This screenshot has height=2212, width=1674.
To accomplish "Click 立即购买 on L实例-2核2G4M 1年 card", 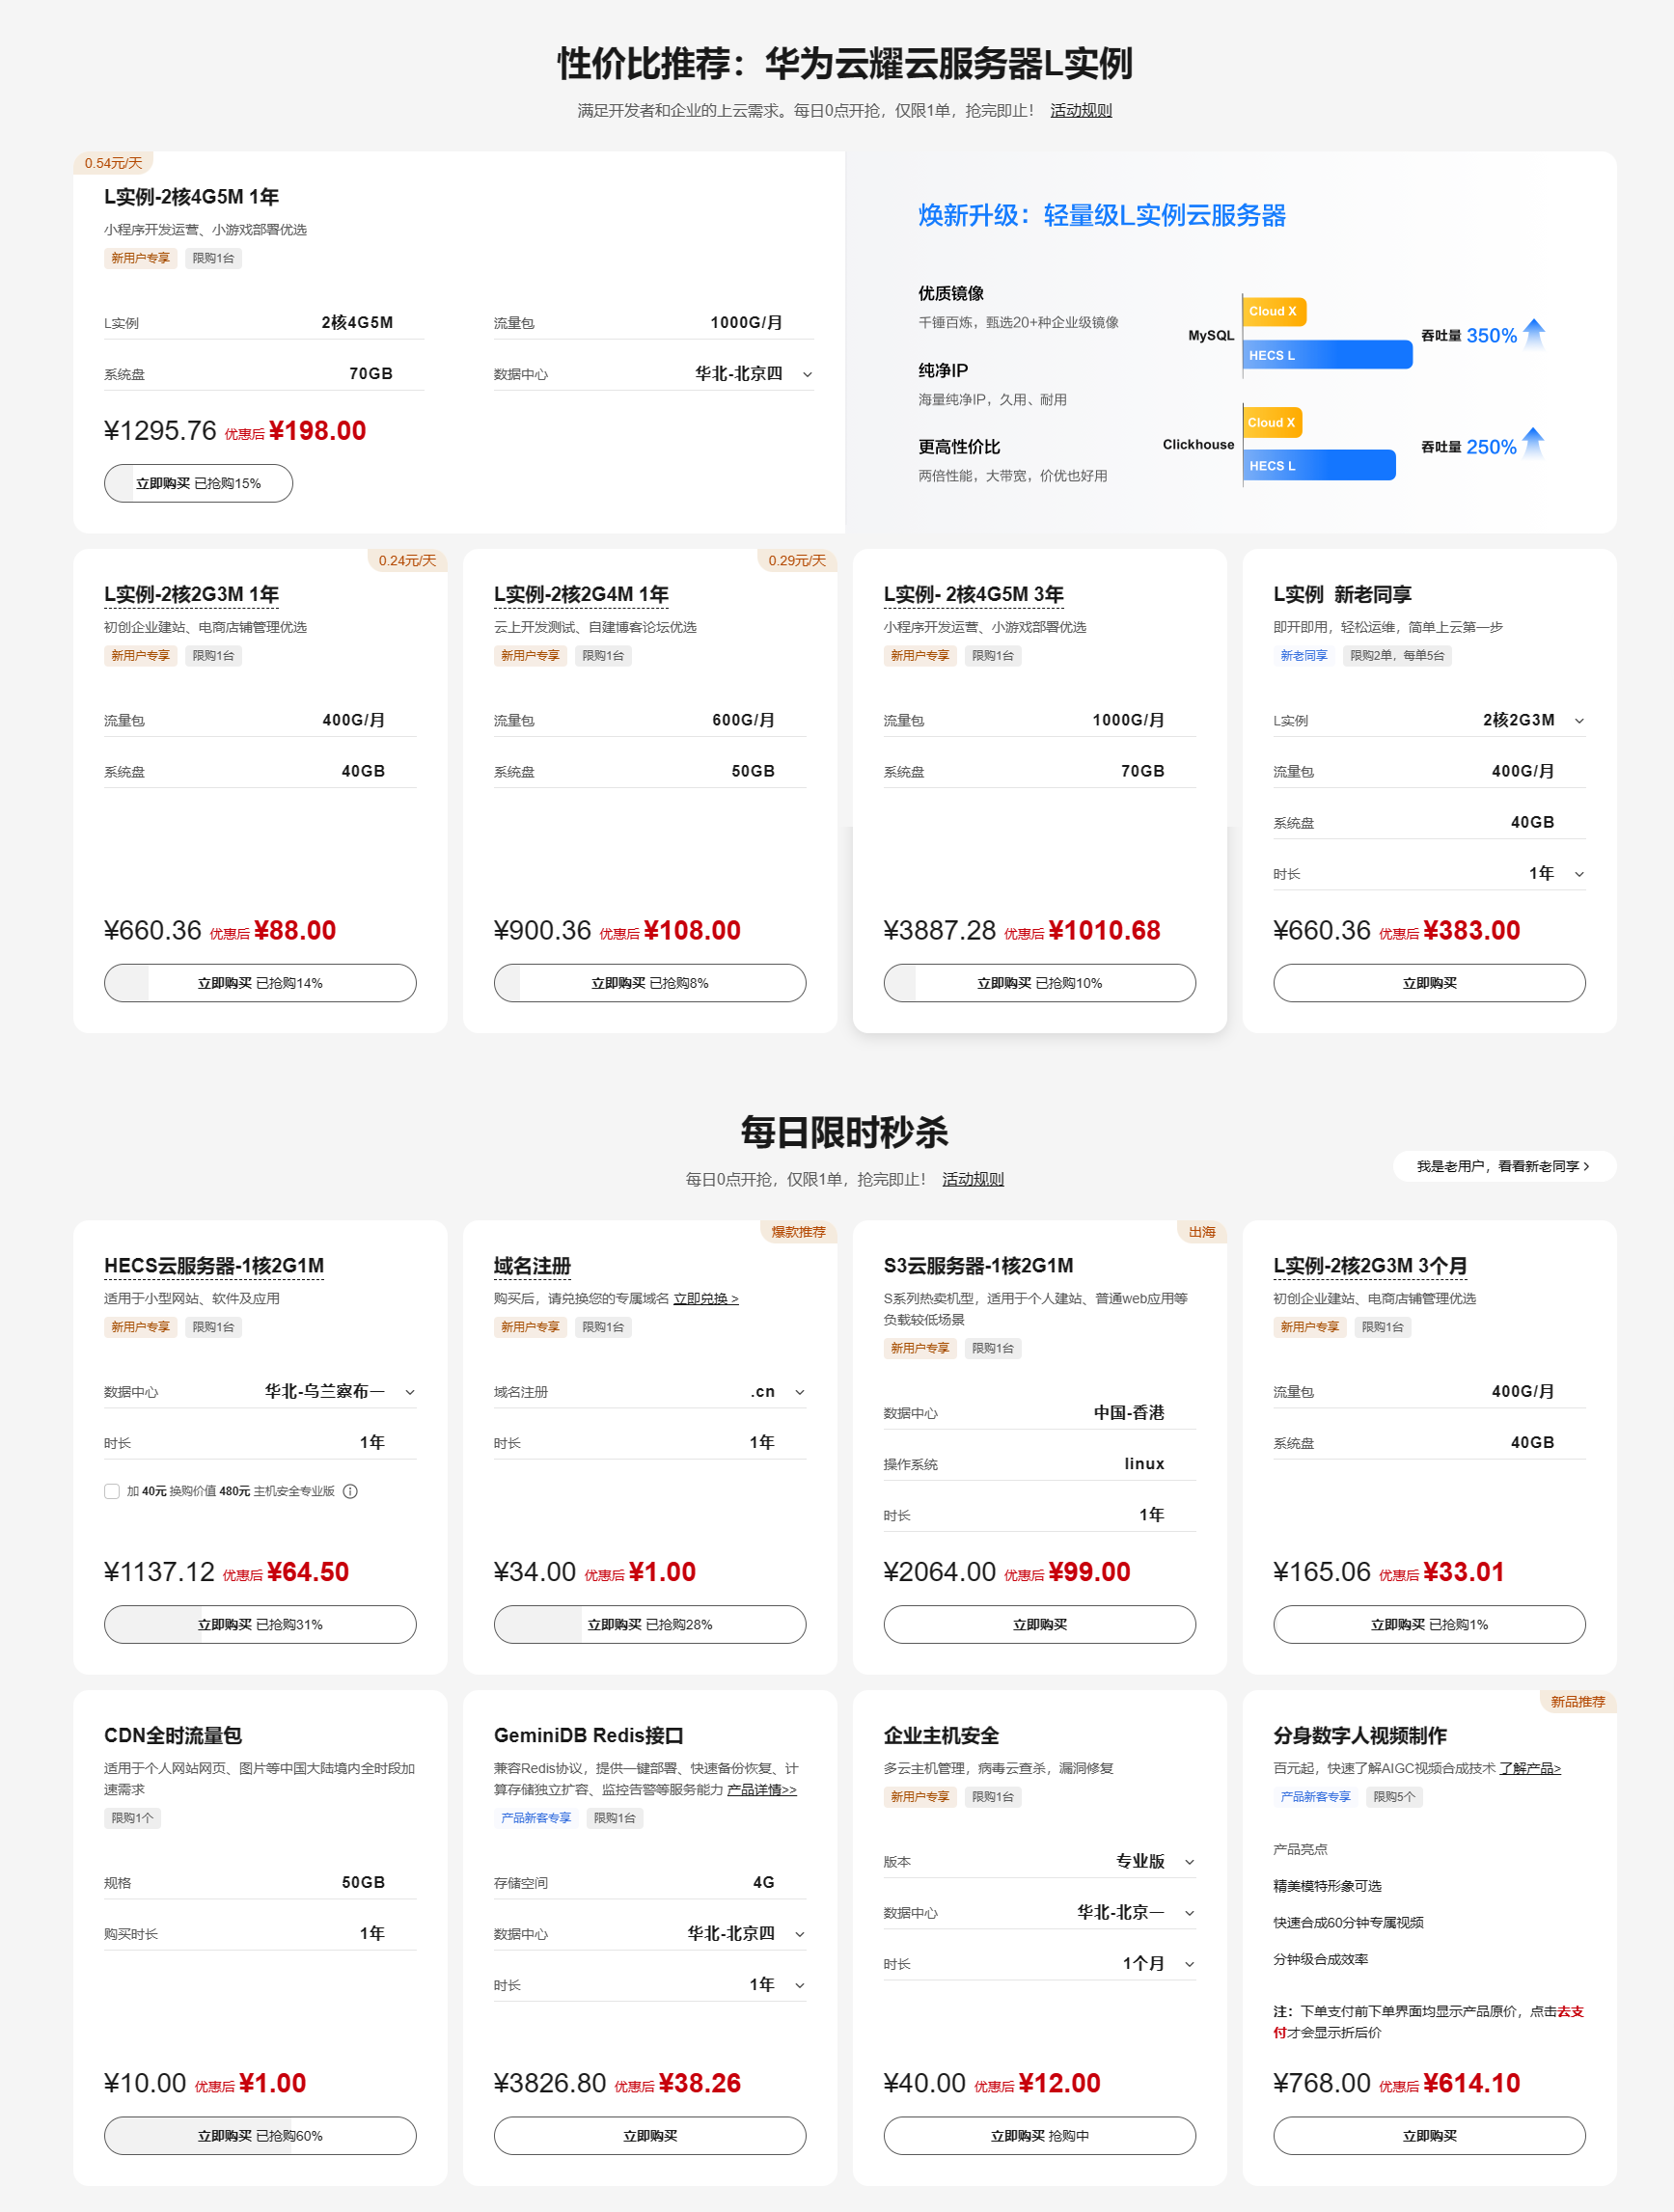I will (650, 983).
